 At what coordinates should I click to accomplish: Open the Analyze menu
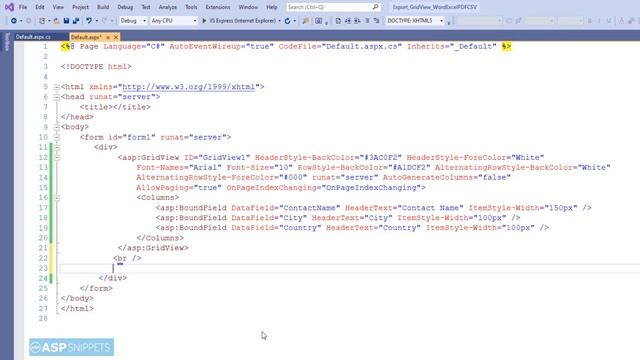click(x=167, y=7)
